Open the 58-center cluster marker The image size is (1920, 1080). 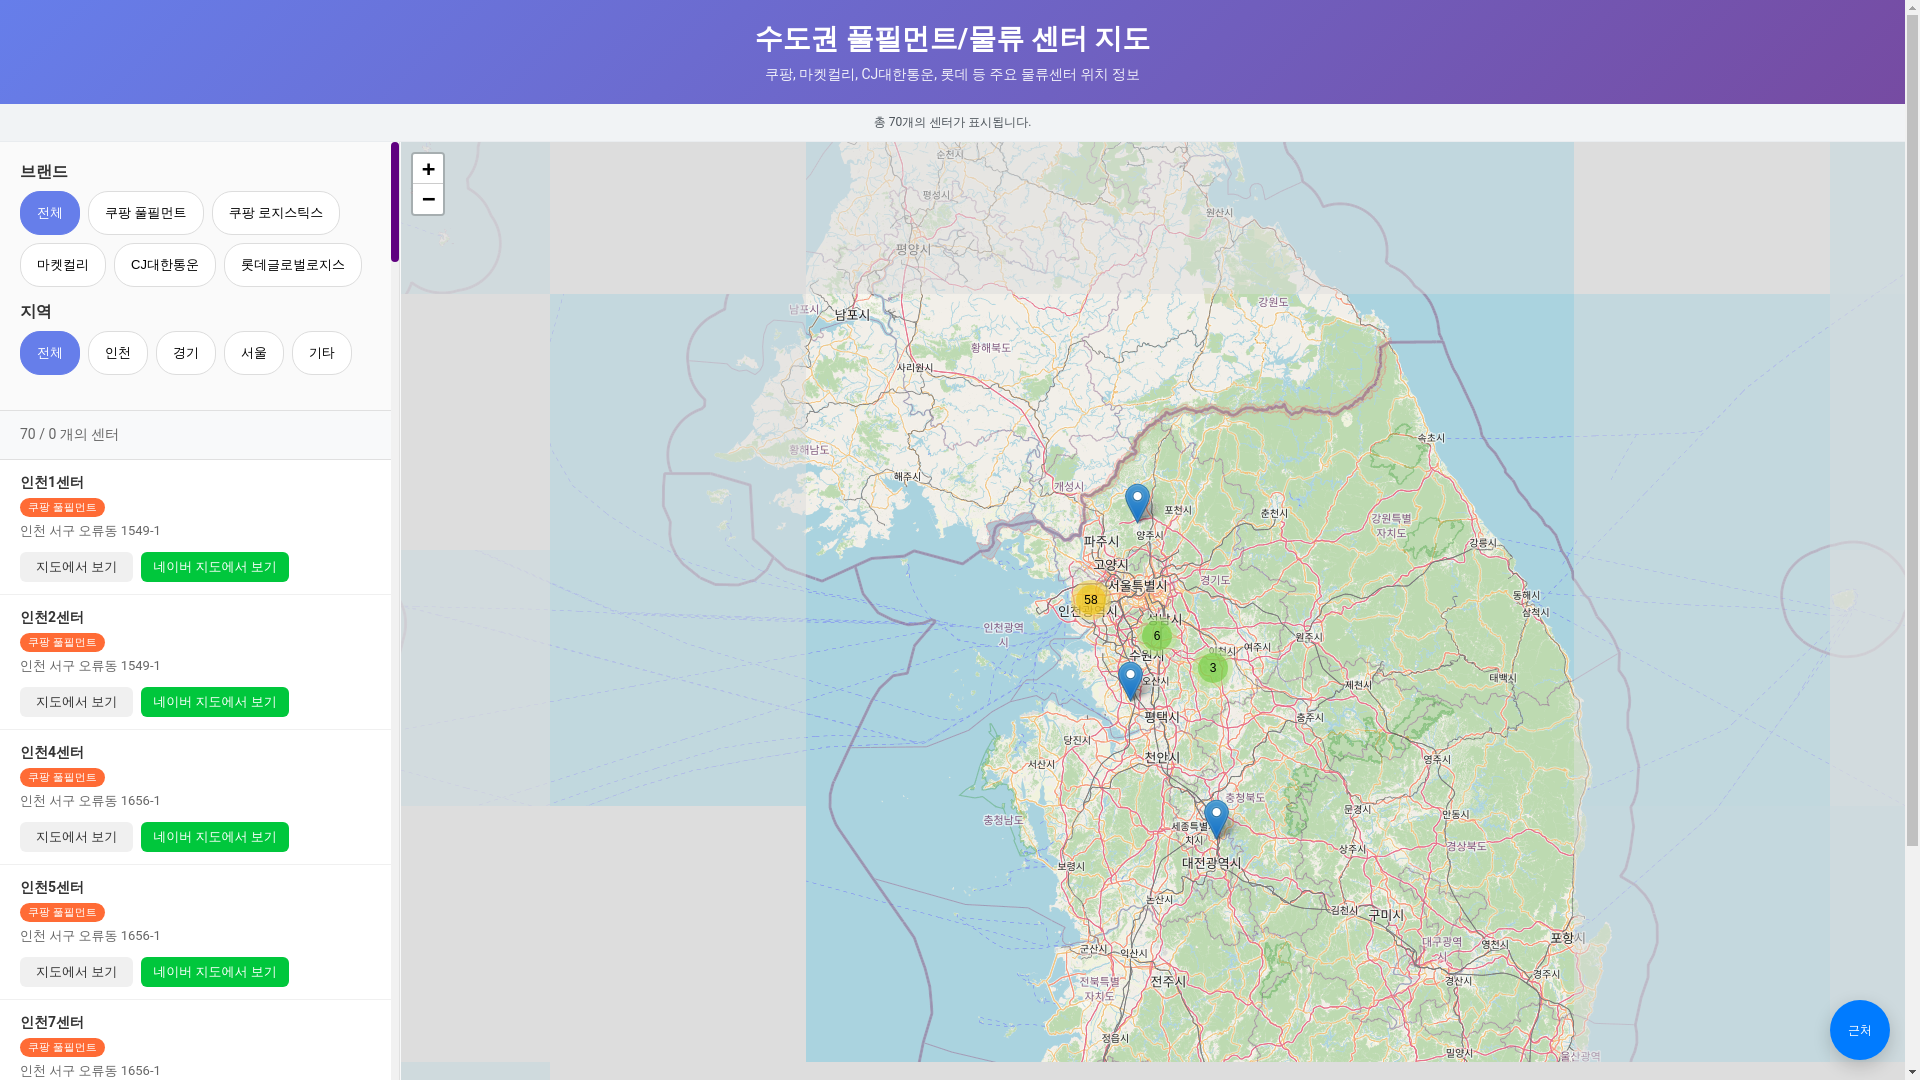1090,600
